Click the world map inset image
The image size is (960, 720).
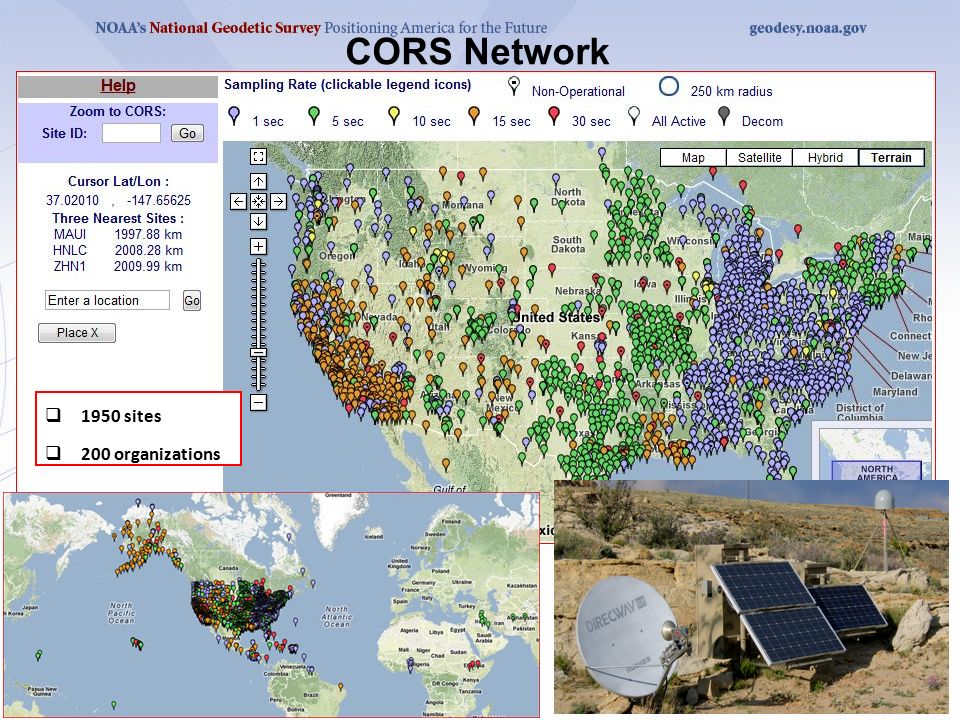coord(272,605)
